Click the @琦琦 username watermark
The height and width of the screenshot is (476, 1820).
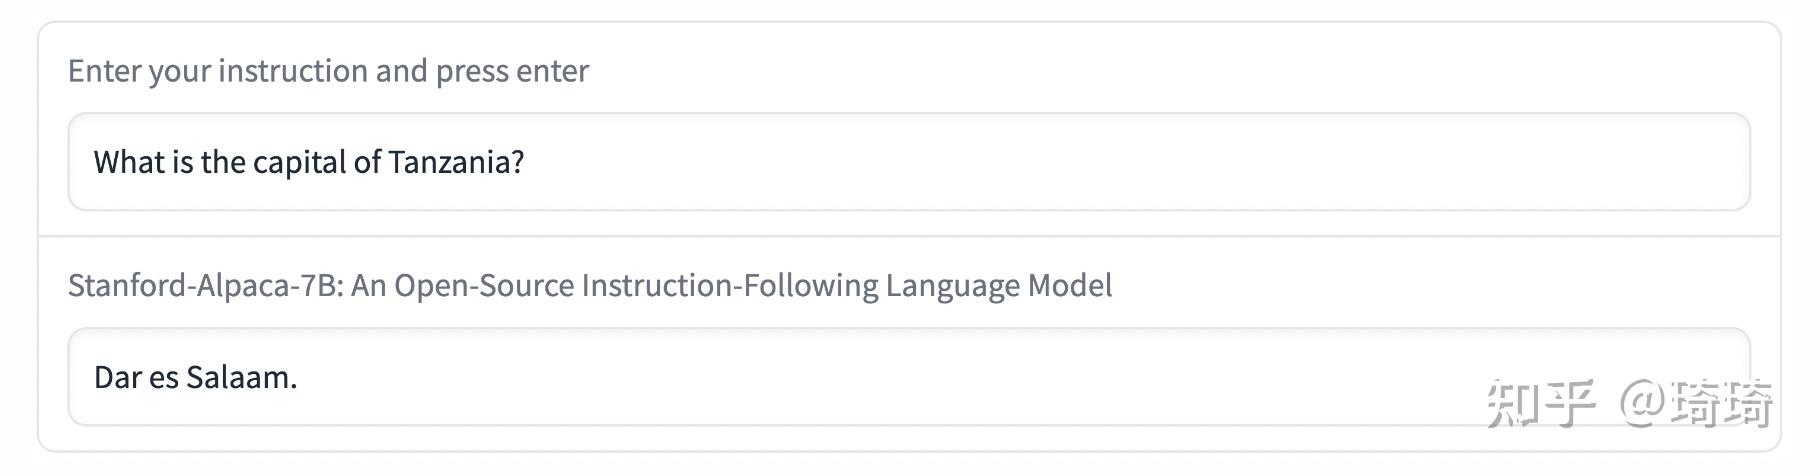tap(1697, 403)
